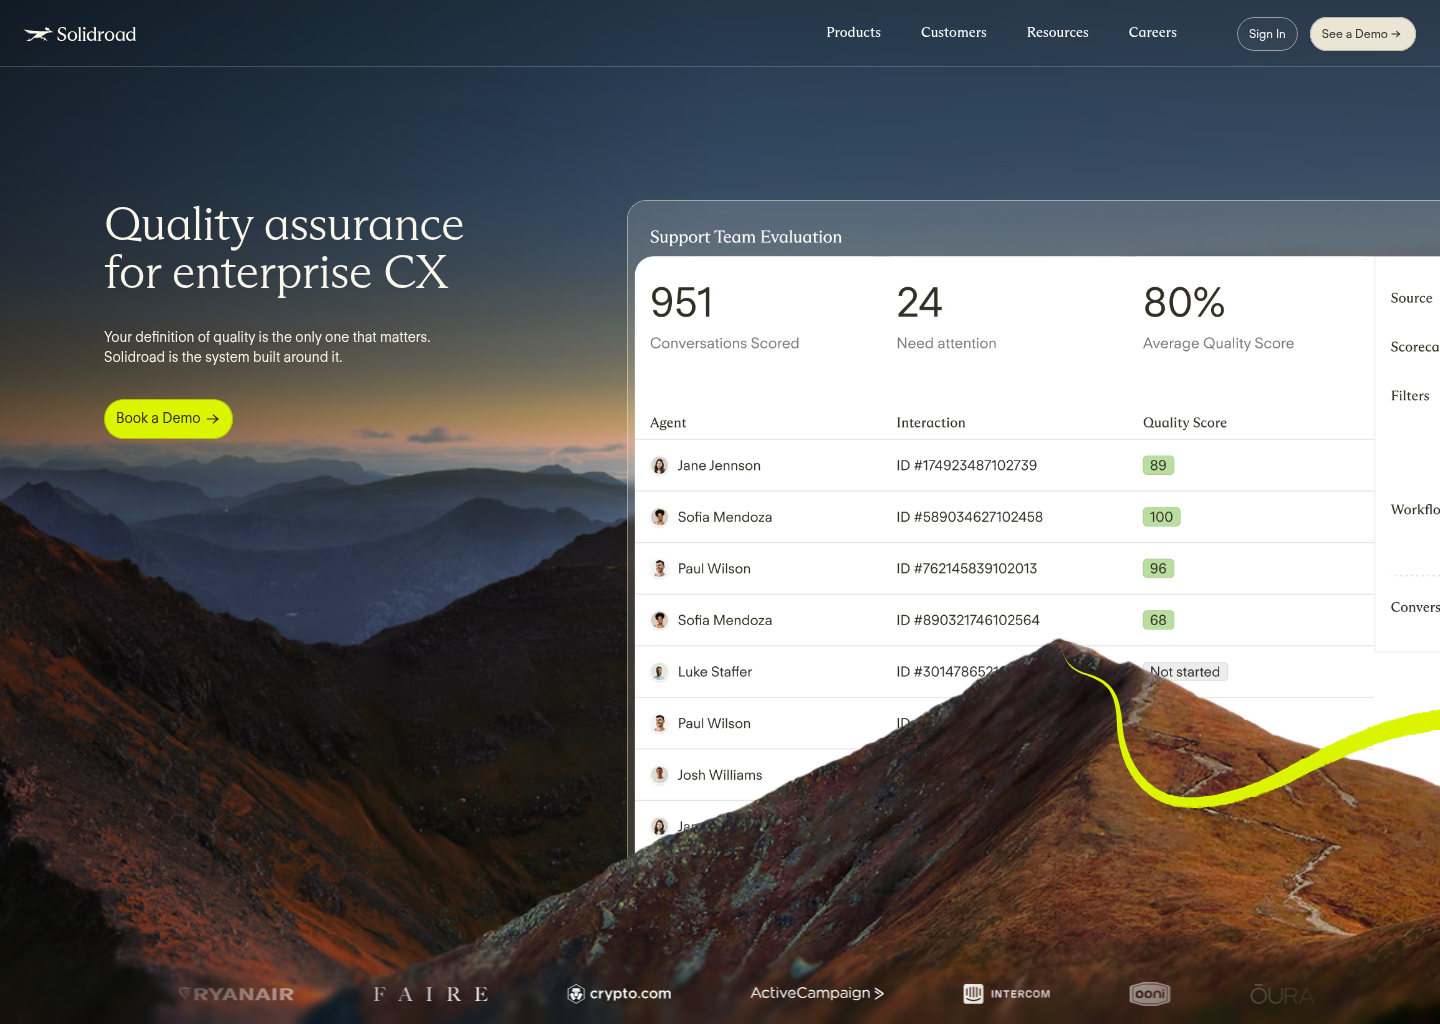This screenshot has width=1440, height=1024.
Task: Click the Agent column header
Action: (668, 423)
